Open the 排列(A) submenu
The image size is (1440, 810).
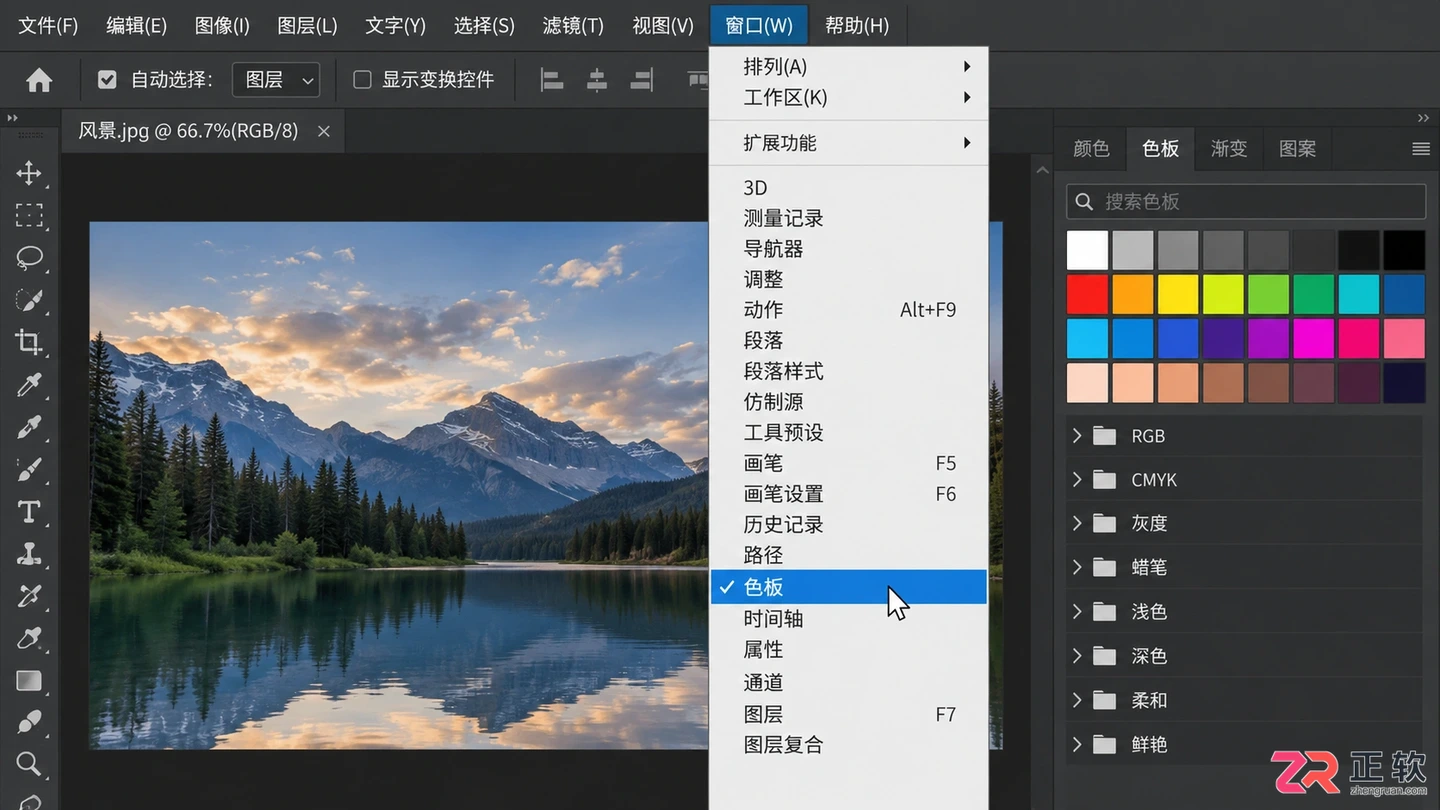click(x=848, y=67)
